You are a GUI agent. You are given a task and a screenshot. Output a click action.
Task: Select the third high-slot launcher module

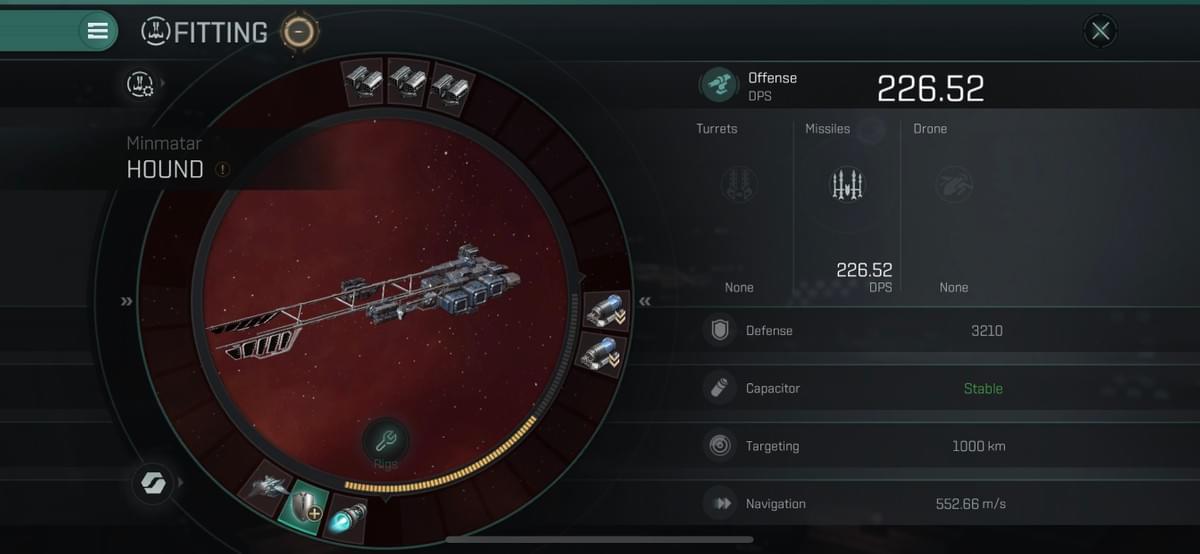pos(452,87)
